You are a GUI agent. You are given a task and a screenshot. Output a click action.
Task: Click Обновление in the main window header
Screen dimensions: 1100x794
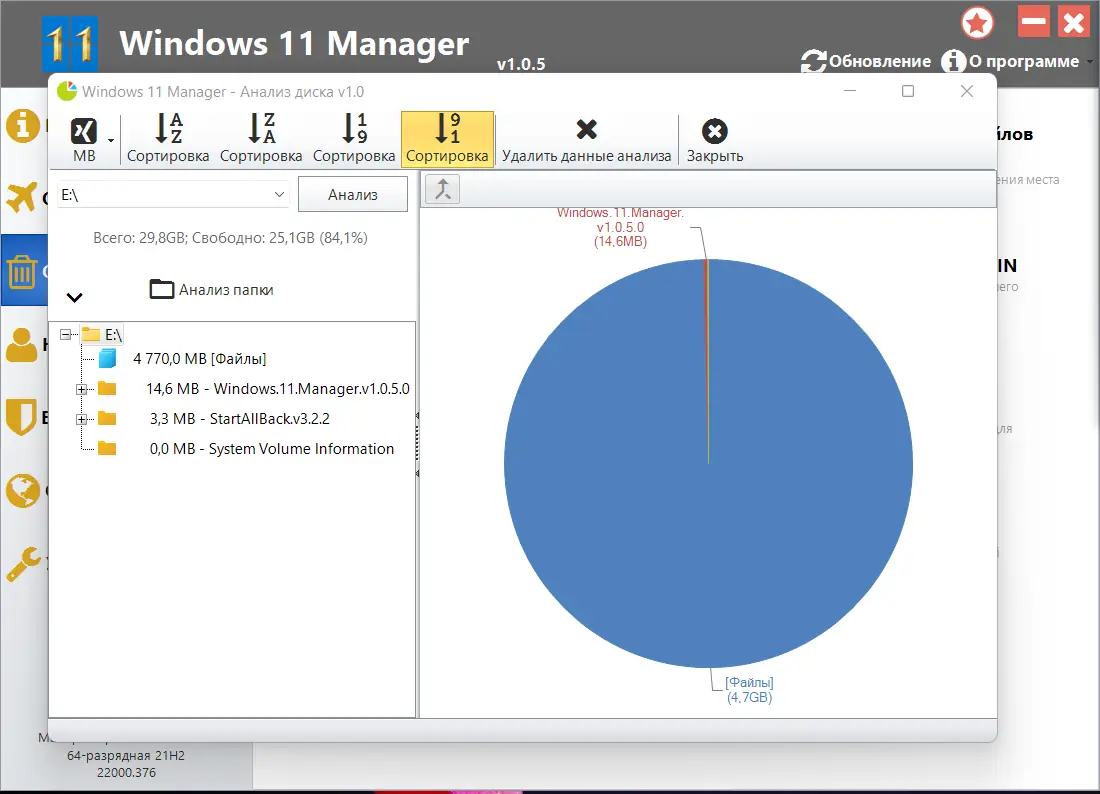click(866, 62)
